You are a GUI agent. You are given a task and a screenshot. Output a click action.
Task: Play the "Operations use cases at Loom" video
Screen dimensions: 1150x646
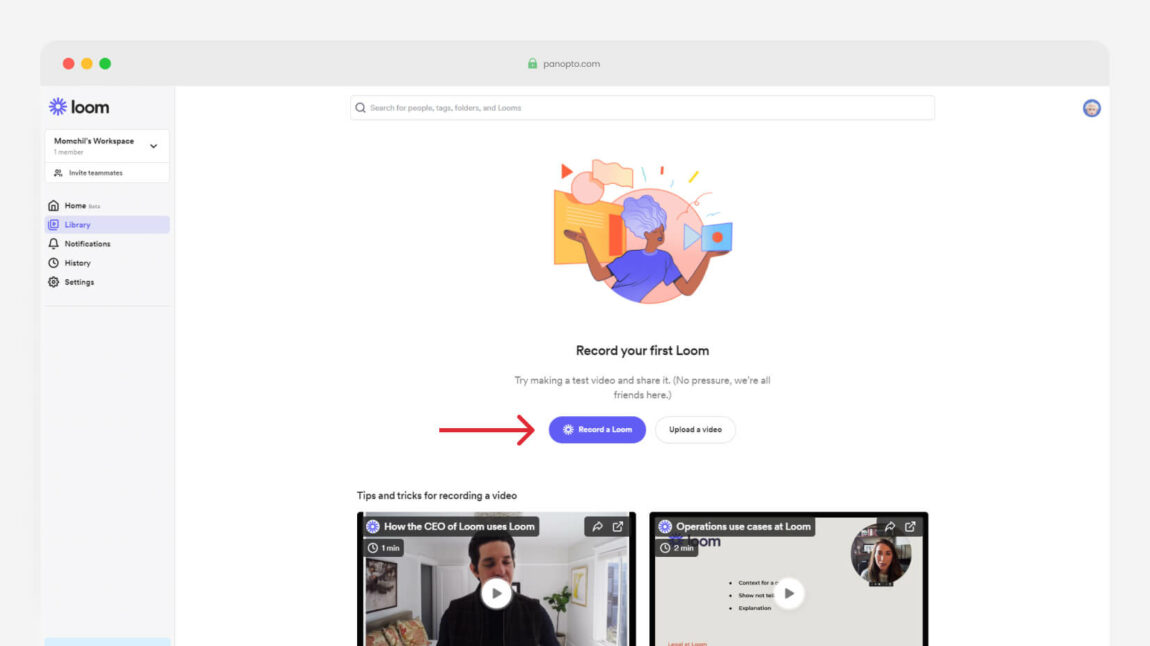(788, 592)
